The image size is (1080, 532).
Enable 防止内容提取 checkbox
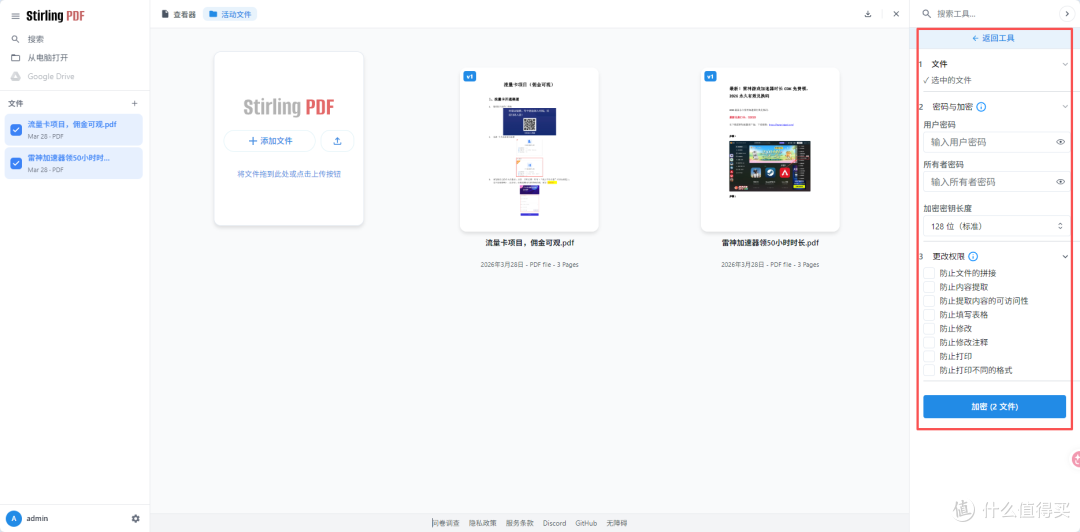pos(929,287)
